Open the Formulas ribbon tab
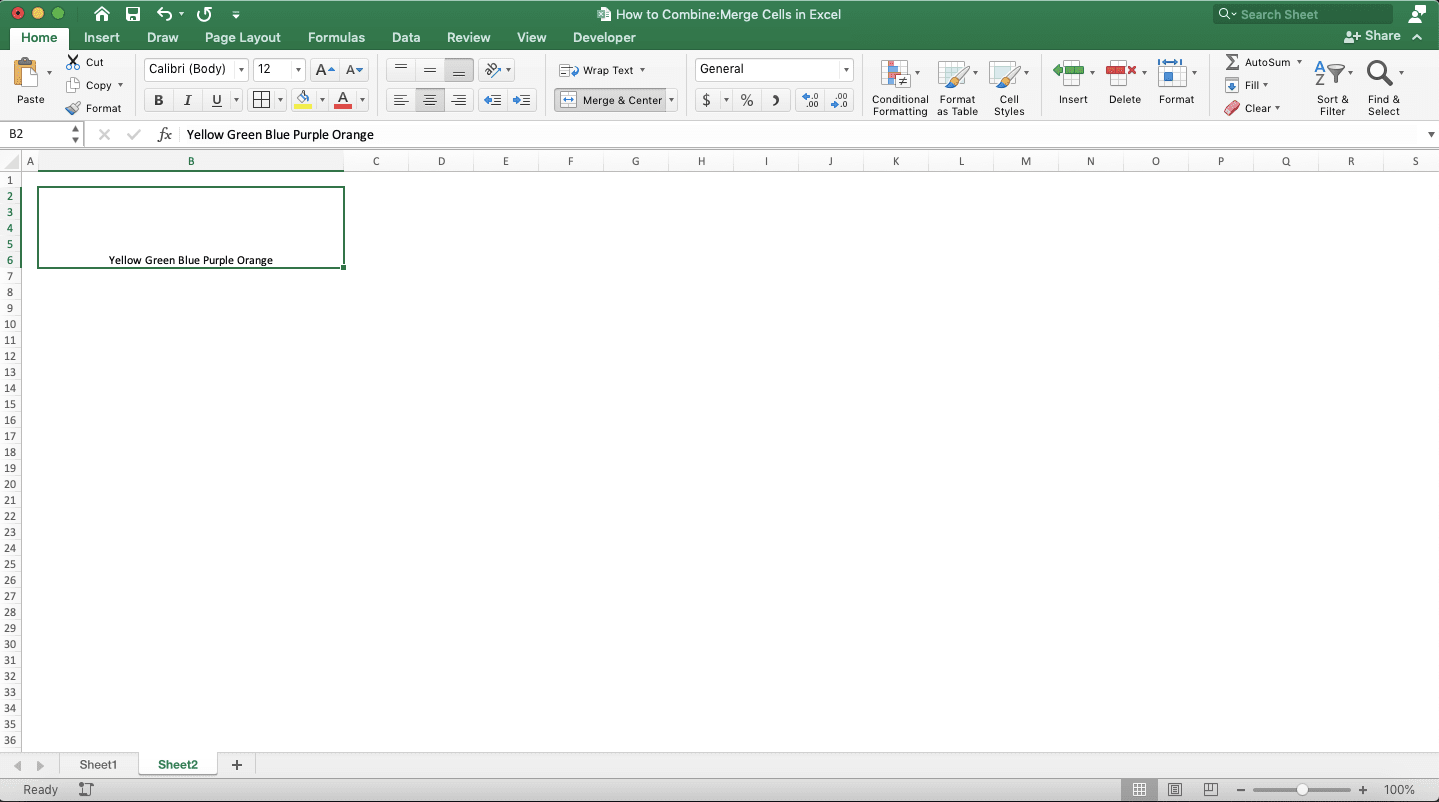The image size is (1439, 802). [336, 37]
